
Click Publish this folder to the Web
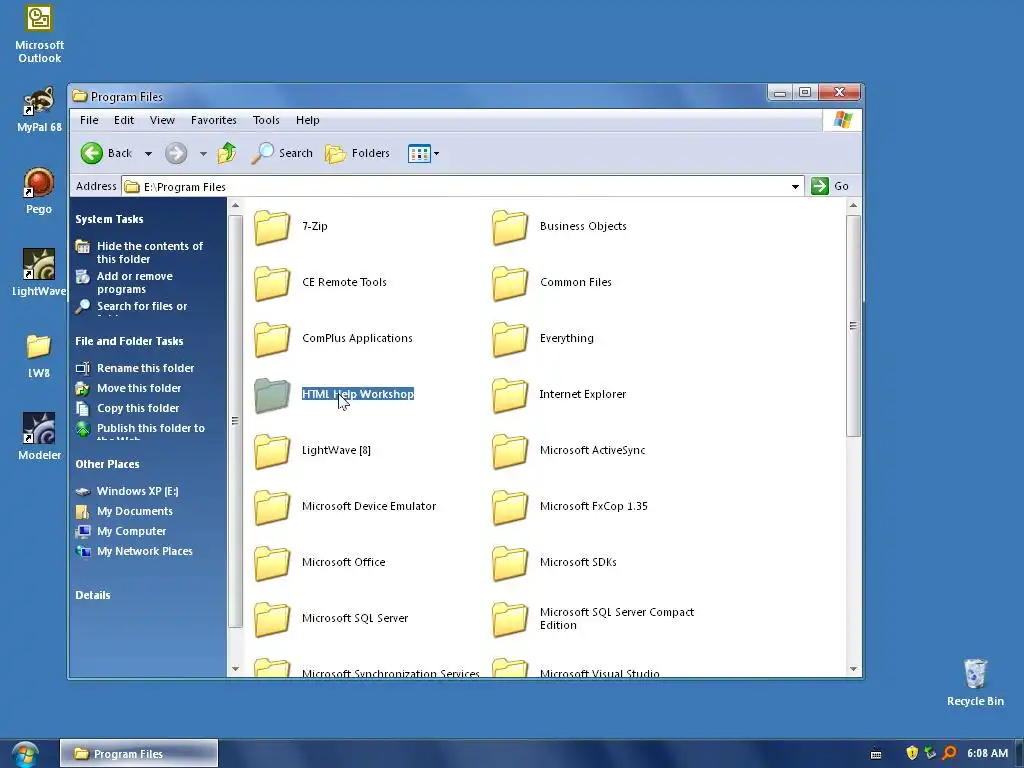tap(140, 430)
